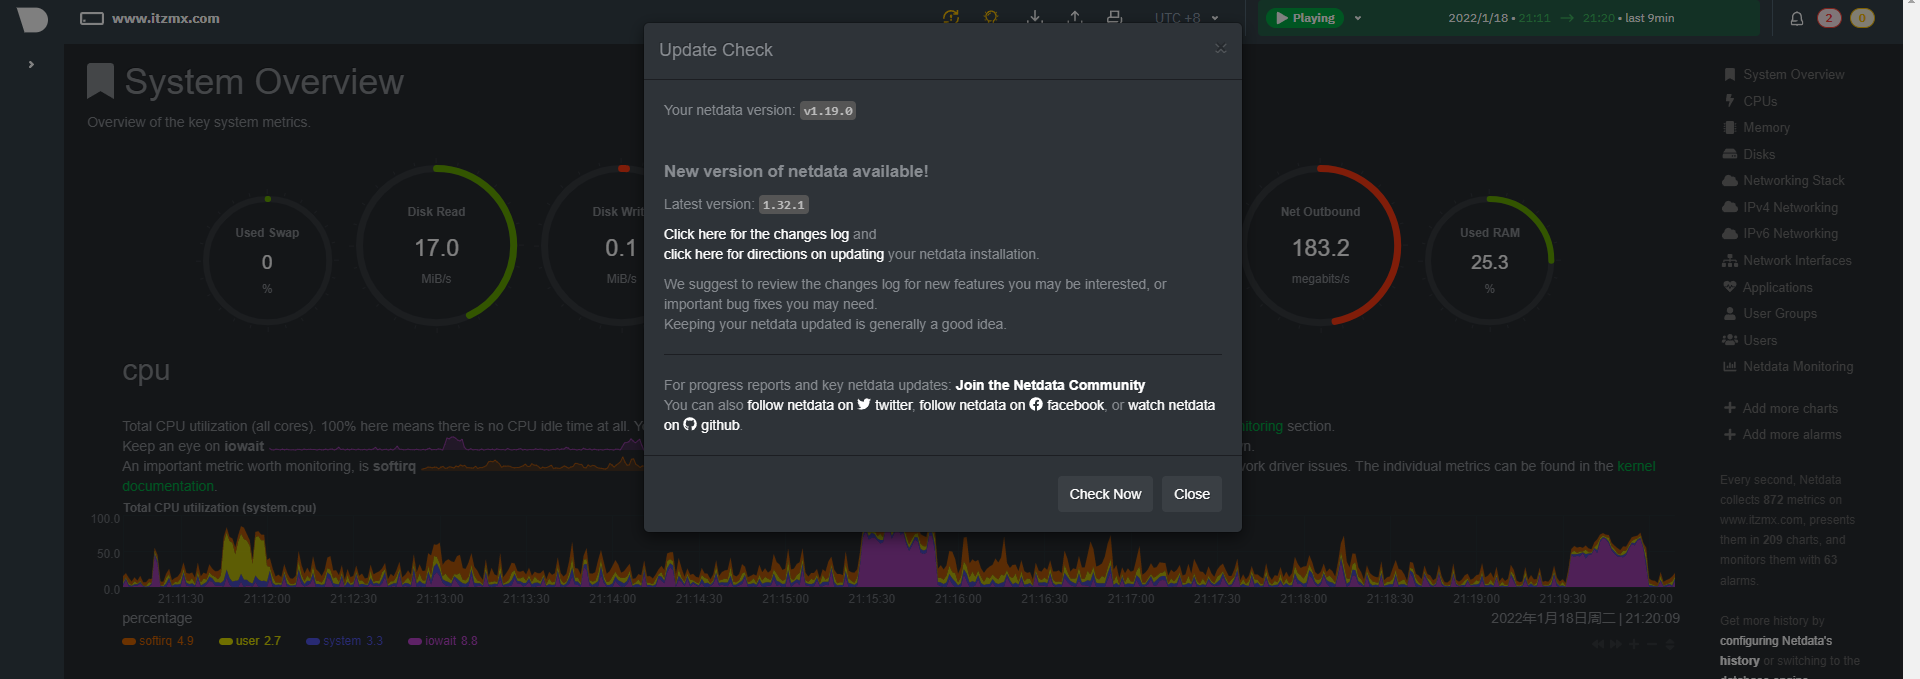
Task: Expand the left sidebar with the arrow
Action: tap(31, 64)
